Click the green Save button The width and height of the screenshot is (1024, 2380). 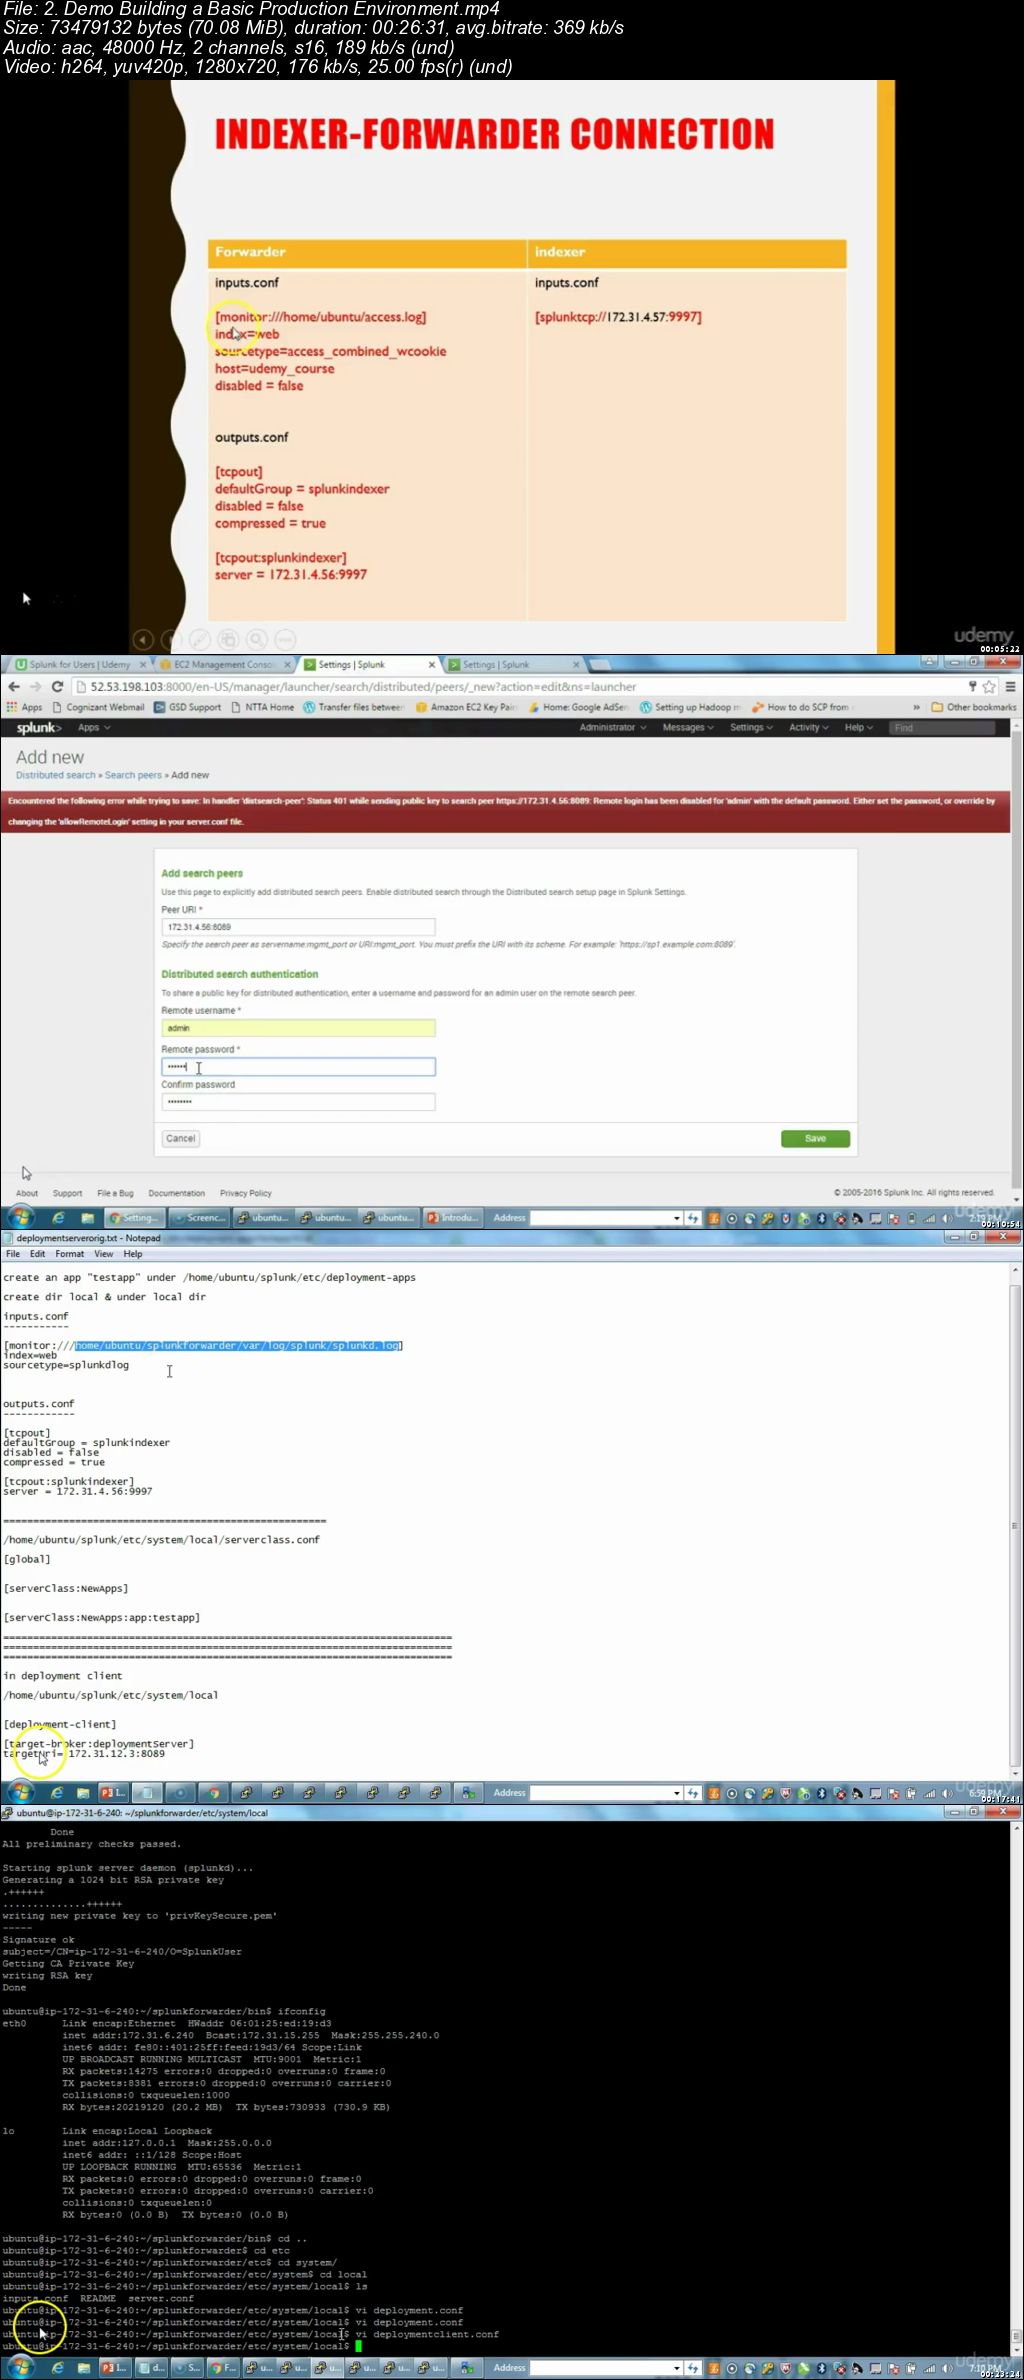[815, 1138]
